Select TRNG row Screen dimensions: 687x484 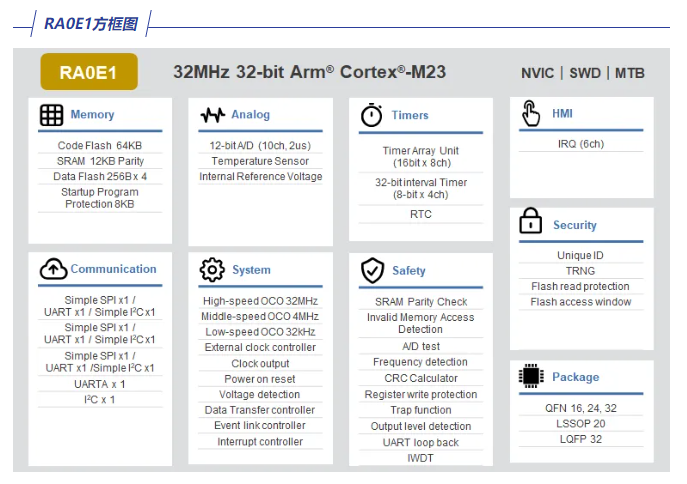581,271
